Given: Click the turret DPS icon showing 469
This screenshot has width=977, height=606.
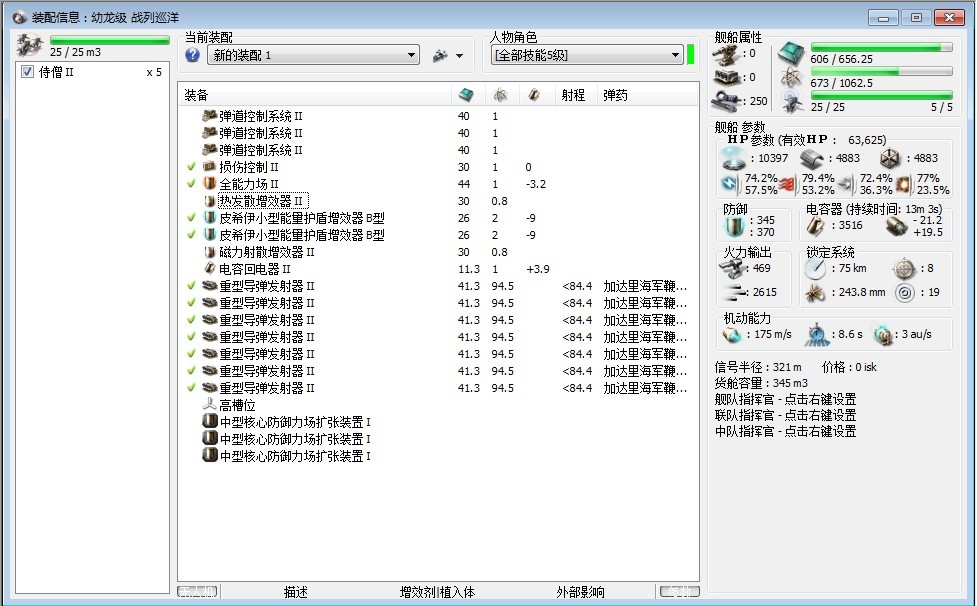Looking at the screenshot, I should click(x=733, y=268).
